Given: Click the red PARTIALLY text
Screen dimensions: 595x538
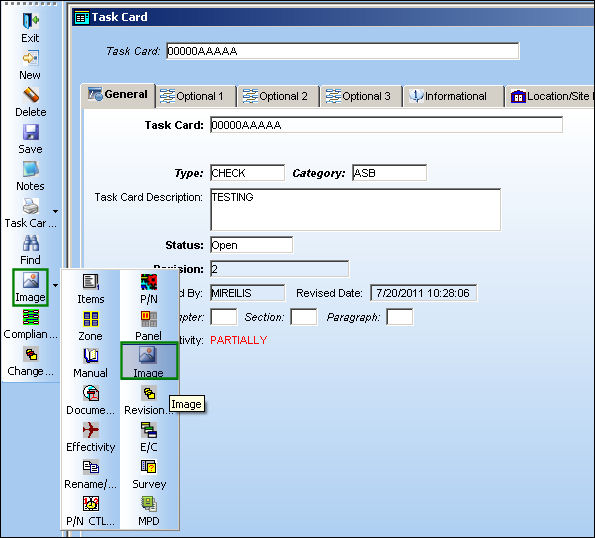Looking at the screenshot, I should click(x=239, y=340).
